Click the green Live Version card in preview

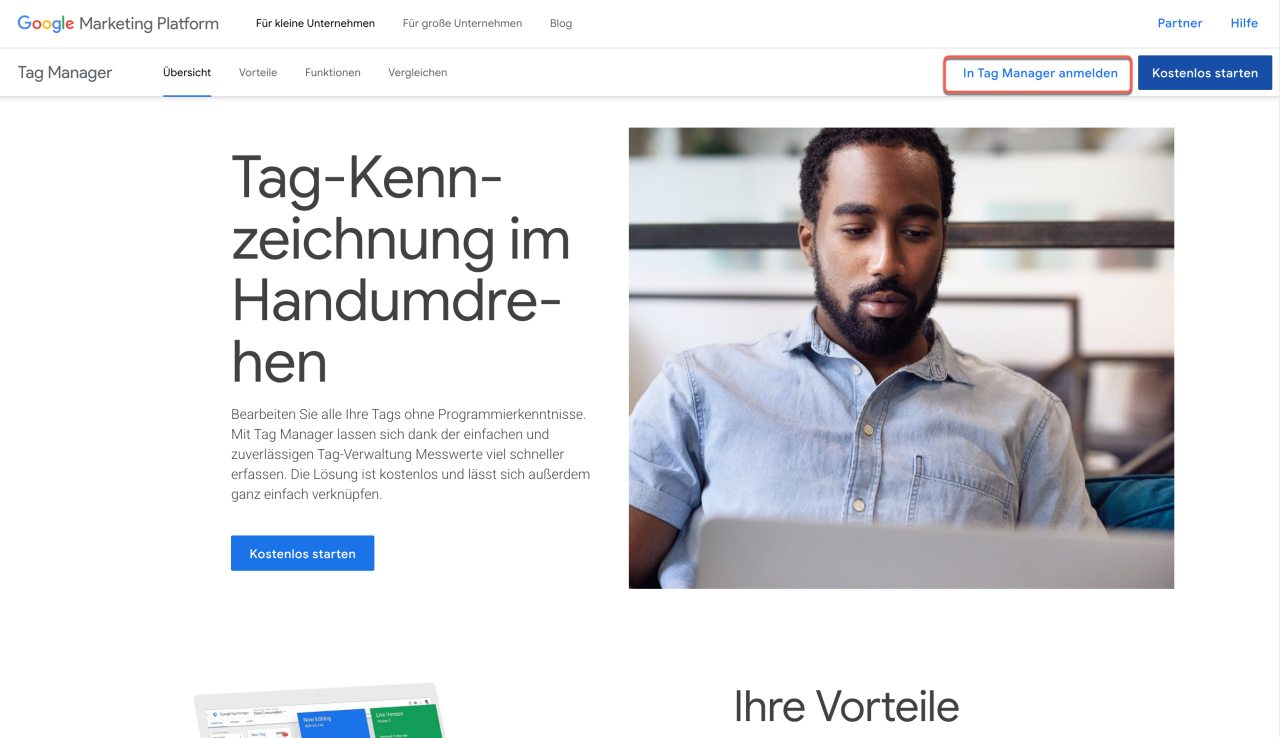pyautogui.click(x=406, y=722)
